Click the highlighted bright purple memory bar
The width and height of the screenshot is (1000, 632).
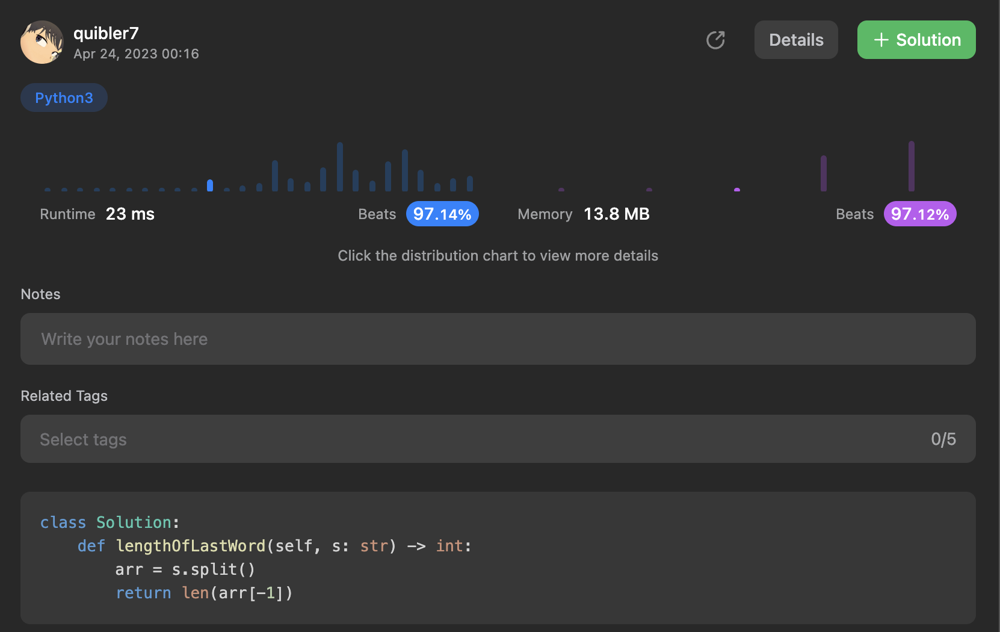(737, 188)
